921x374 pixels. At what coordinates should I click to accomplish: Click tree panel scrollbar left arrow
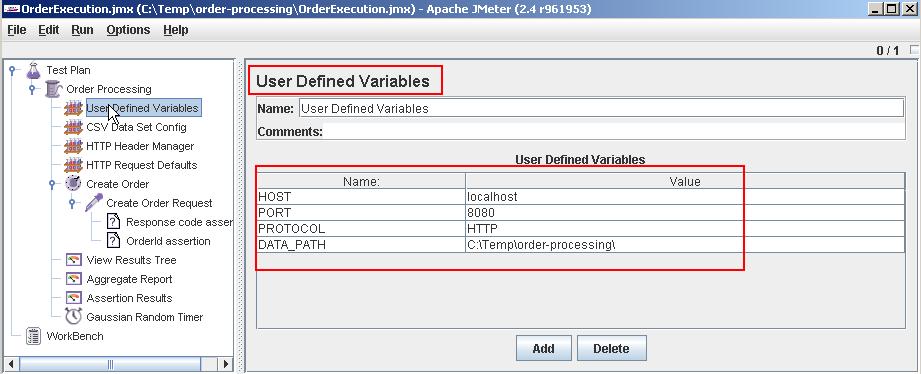(12, 365)
